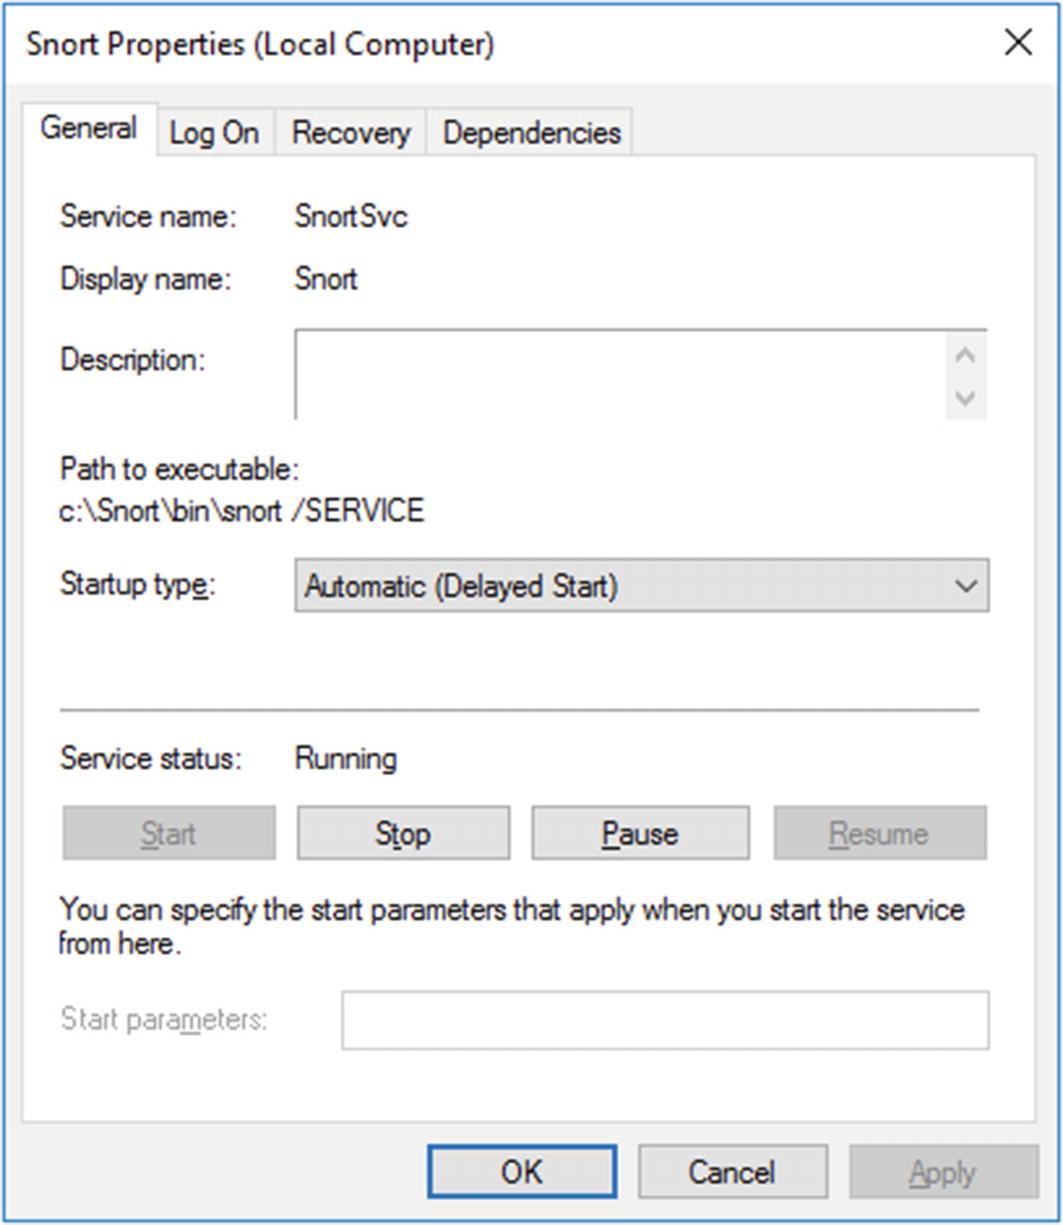Image resolution: width=1063 pixels, height=1225 pixels.
Task: Open the Log On tab
Action: [214, 133]
